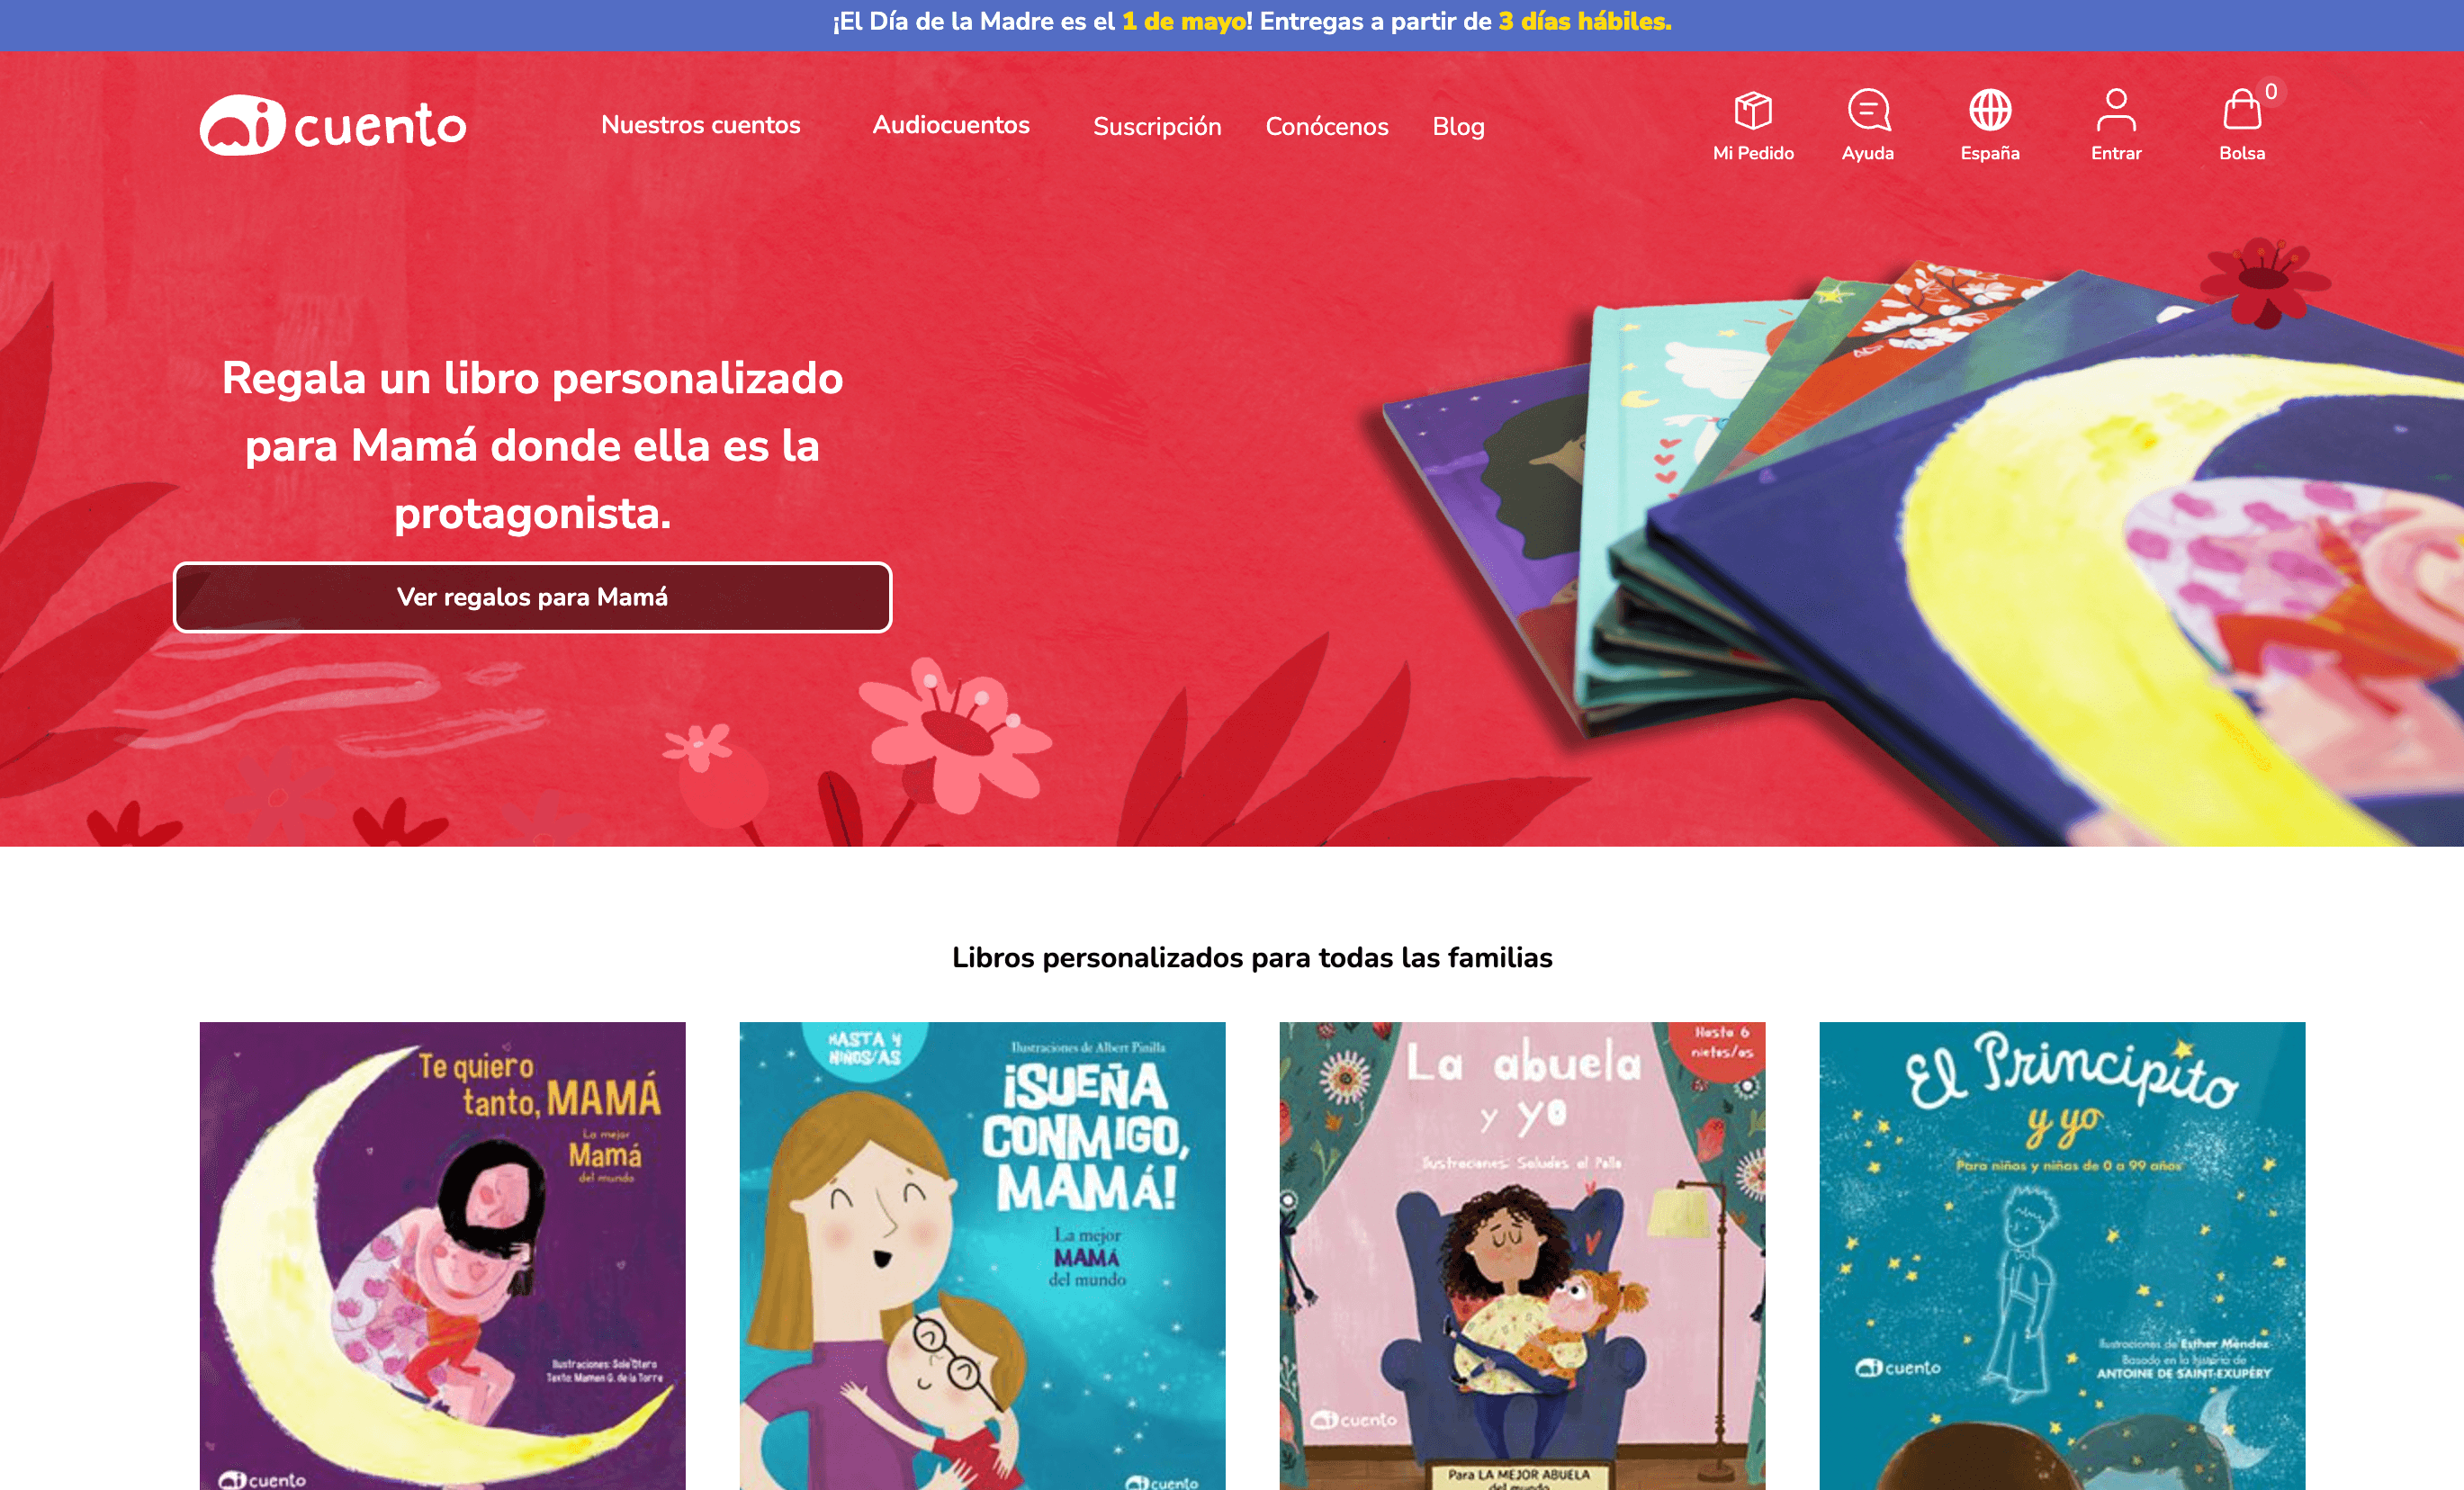Open the Audiocuentos menu item

pyautogui.click(x=950, y=125)
